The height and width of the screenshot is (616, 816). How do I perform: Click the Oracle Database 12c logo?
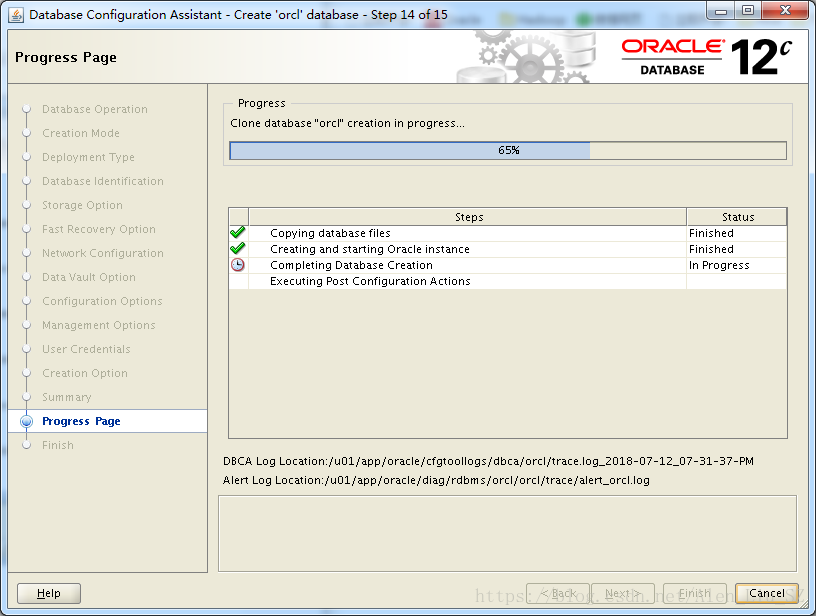click(x=707, y=57)
